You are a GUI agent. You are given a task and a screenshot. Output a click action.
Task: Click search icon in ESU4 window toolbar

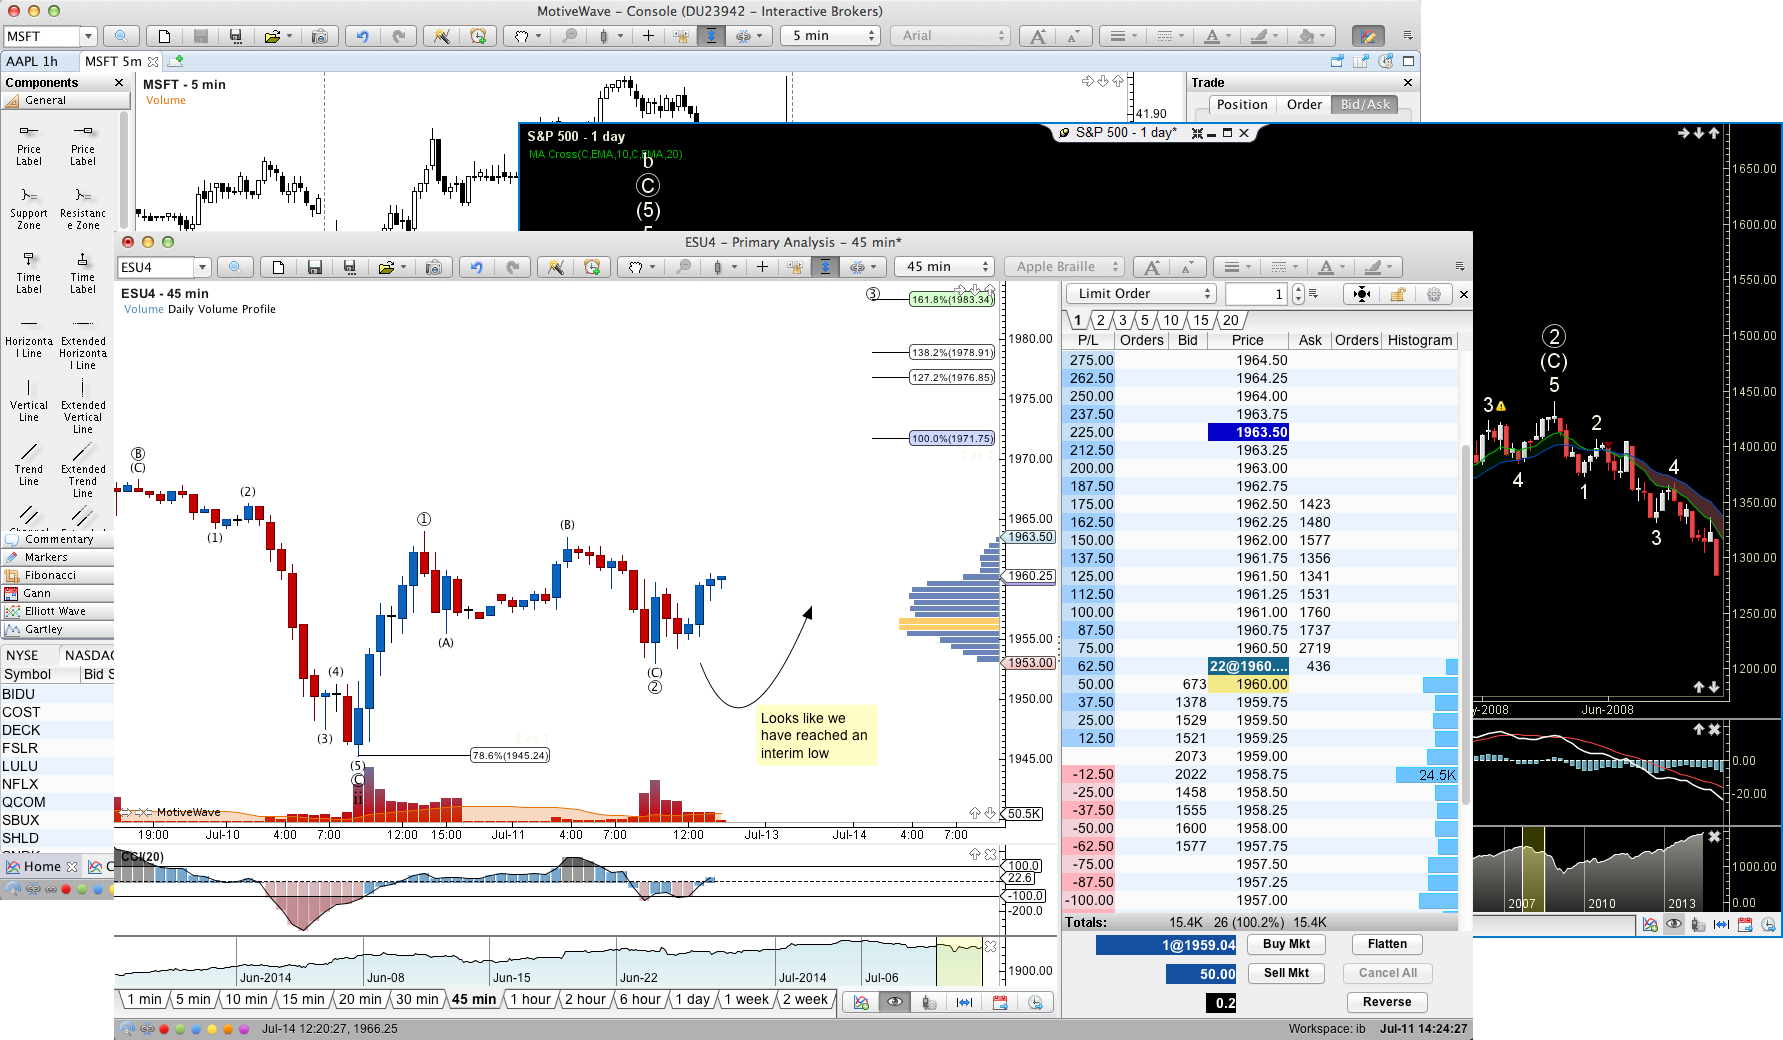(234, 267)
